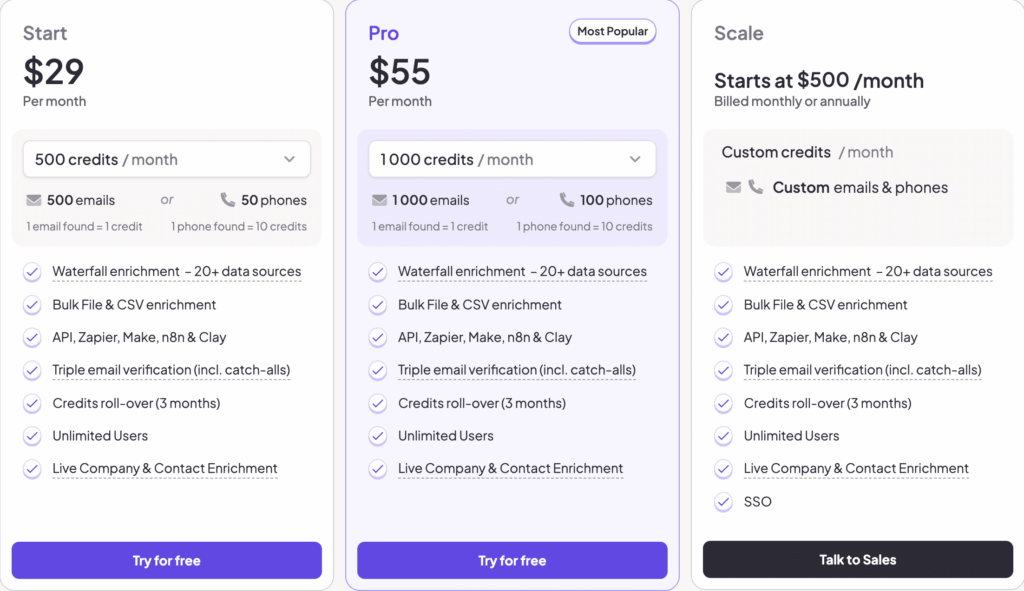This screenshot has height=591, width=1024.
Task: Open the Waterfall enrichment data sources link in Start
Action: click(176, 271)
